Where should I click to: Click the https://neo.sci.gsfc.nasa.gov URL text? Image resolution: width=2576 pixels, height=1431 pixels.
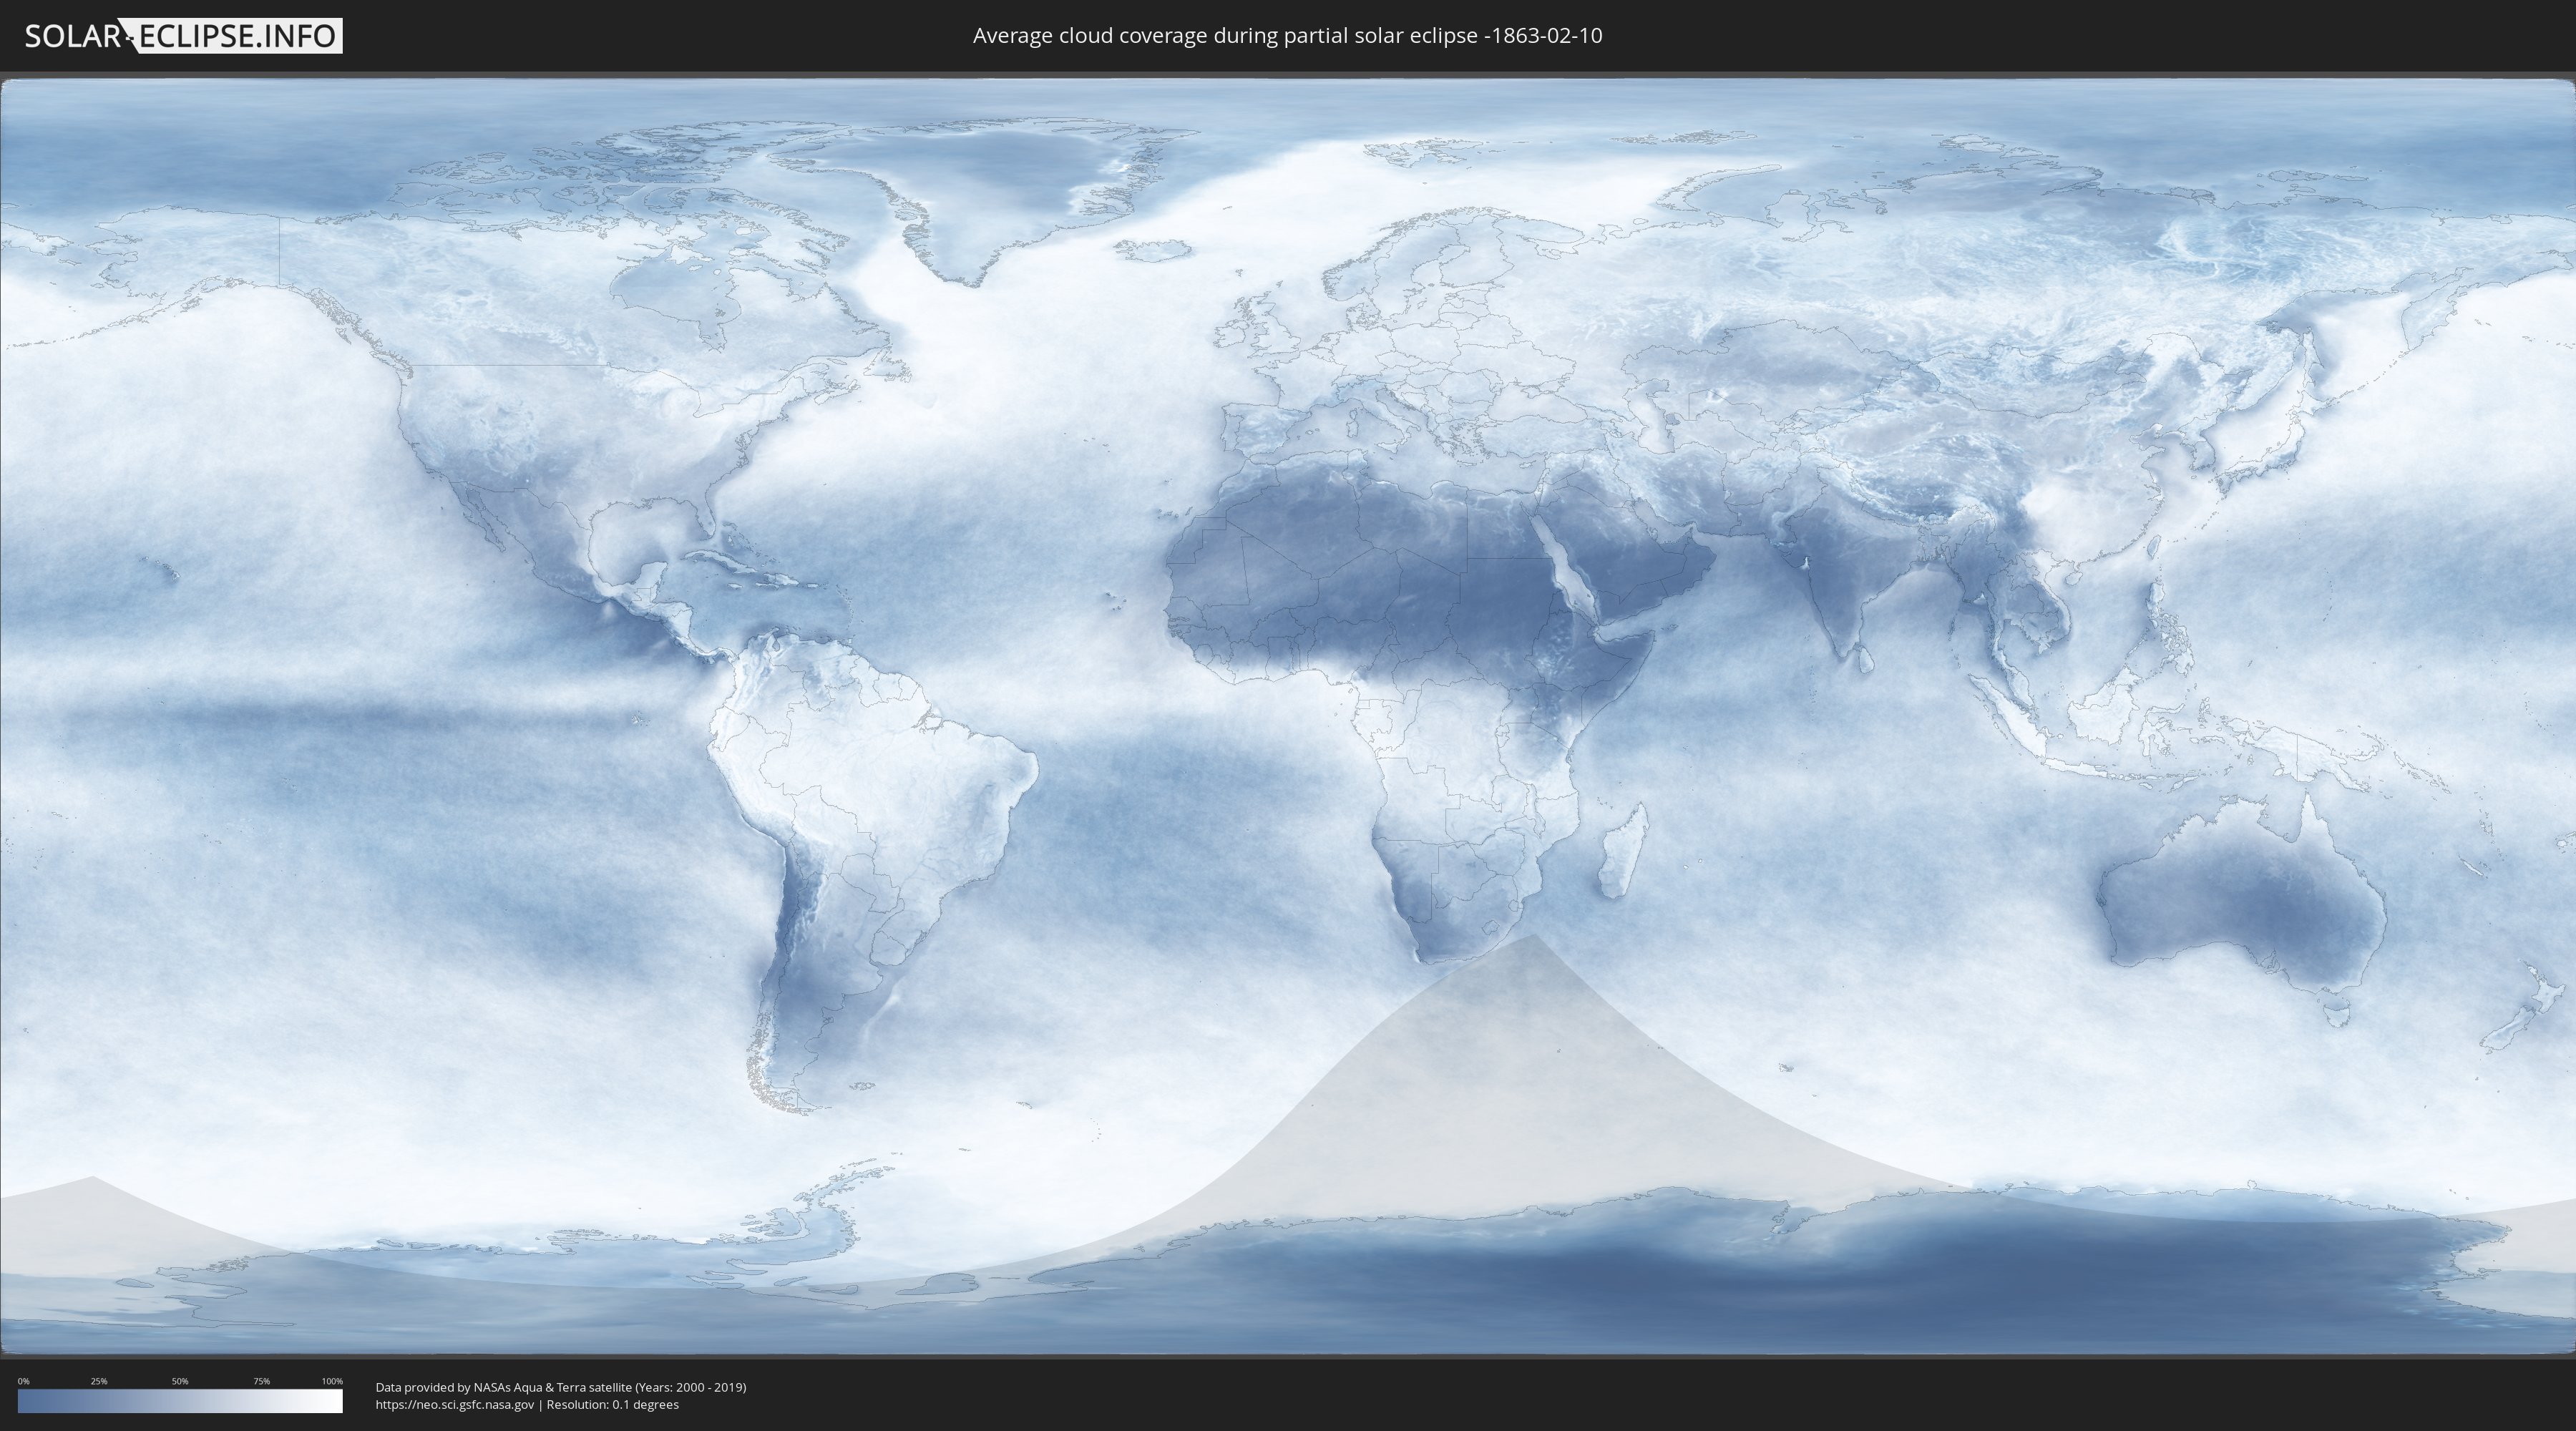click(x=455, y=1405)
